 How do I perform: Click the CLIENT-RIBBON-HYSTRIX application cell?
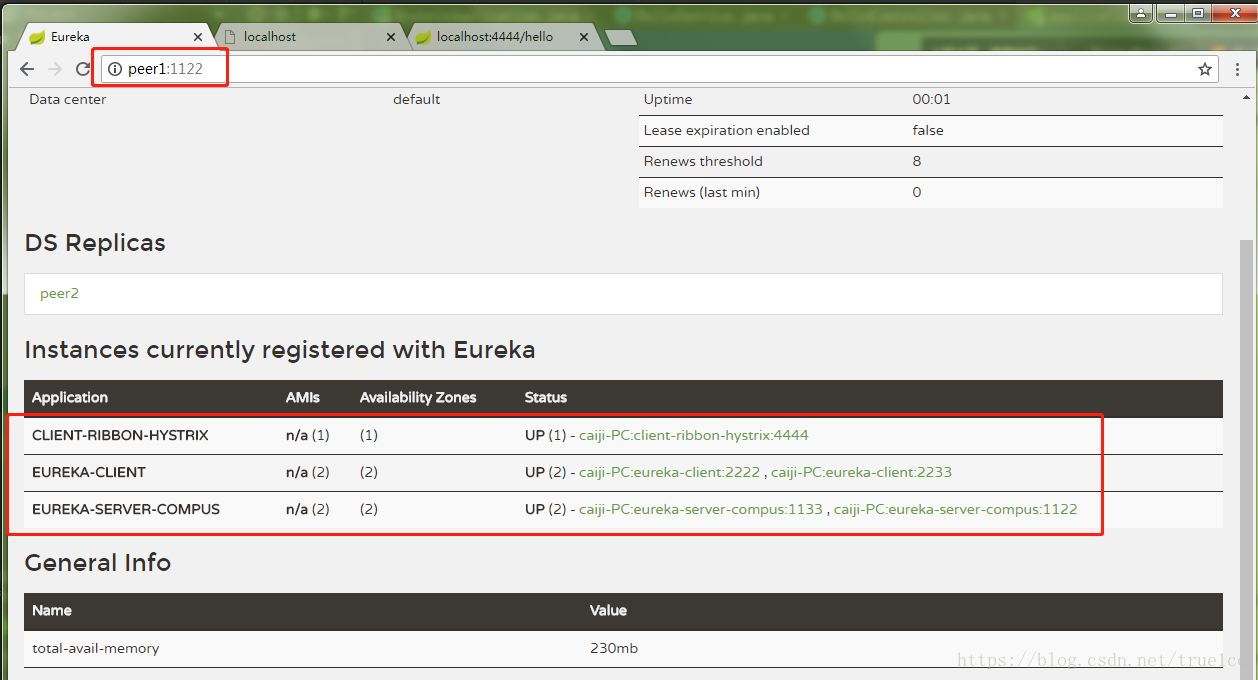pos(120,435)
